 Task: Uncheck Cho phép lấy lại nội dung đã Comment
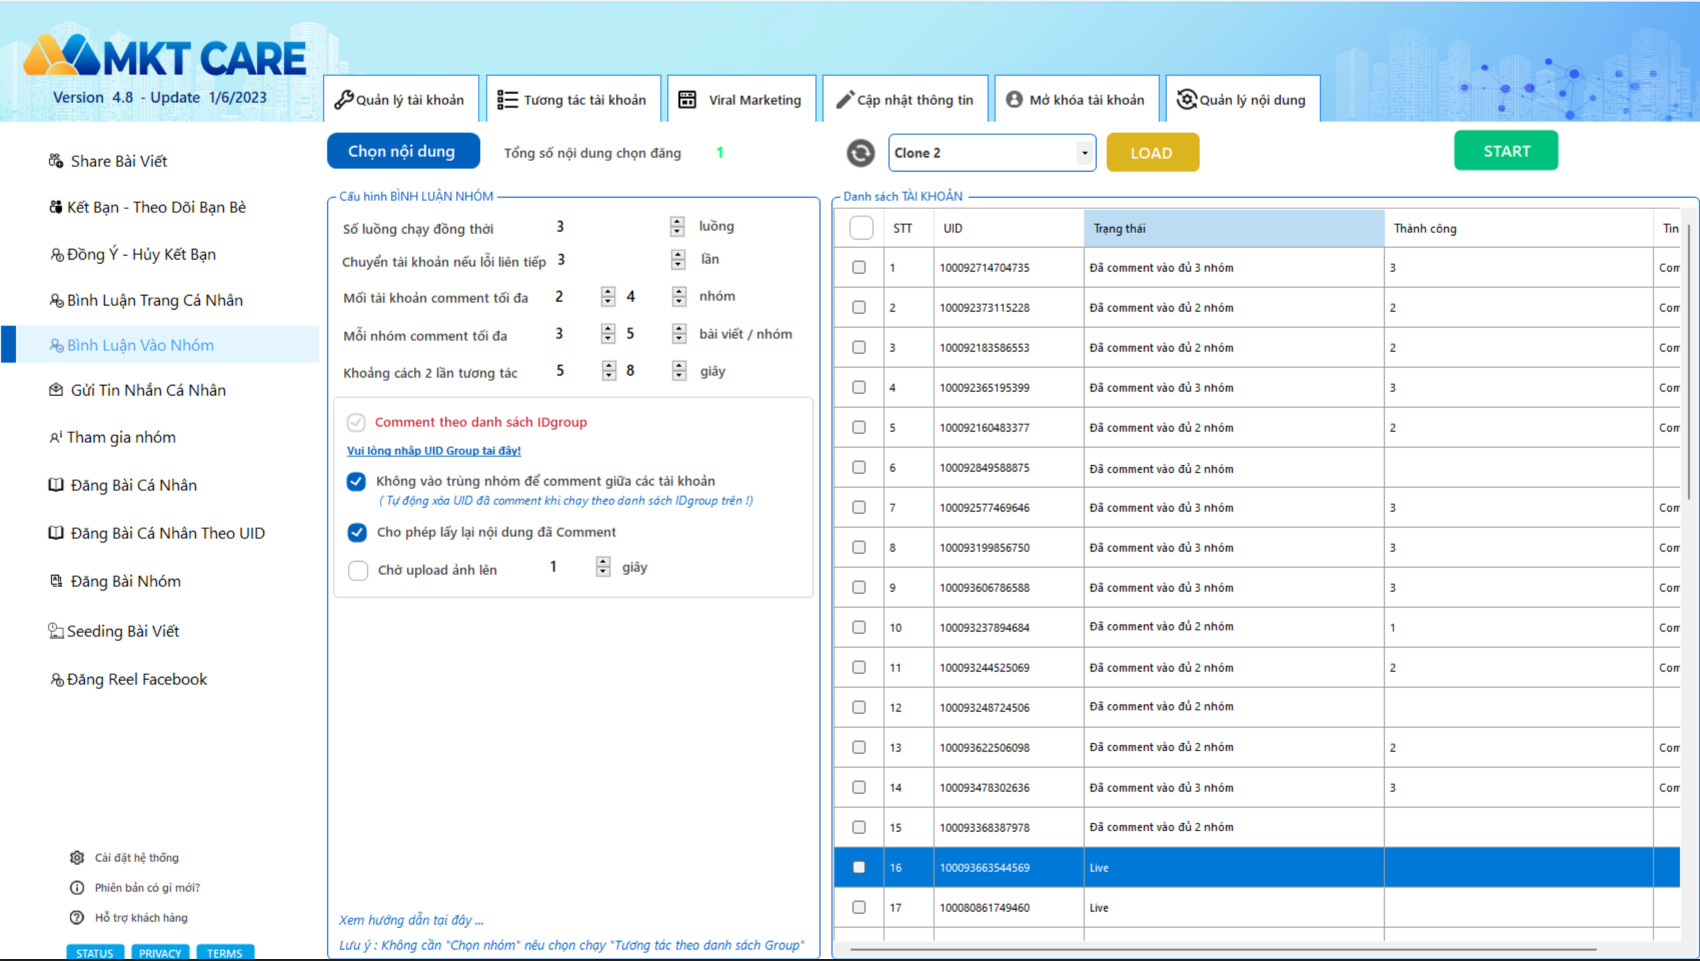(357, 532)
